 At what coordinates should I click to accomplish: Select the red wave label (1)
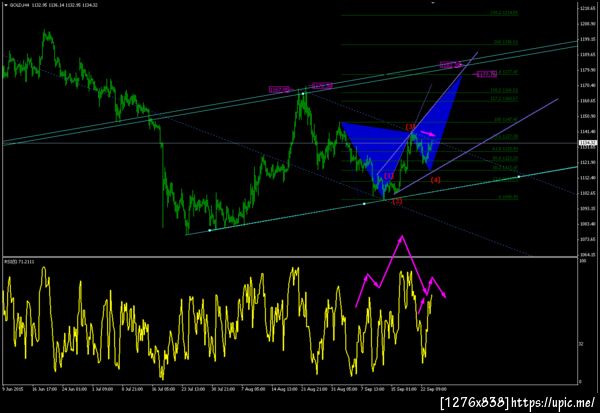coord(389,176)
